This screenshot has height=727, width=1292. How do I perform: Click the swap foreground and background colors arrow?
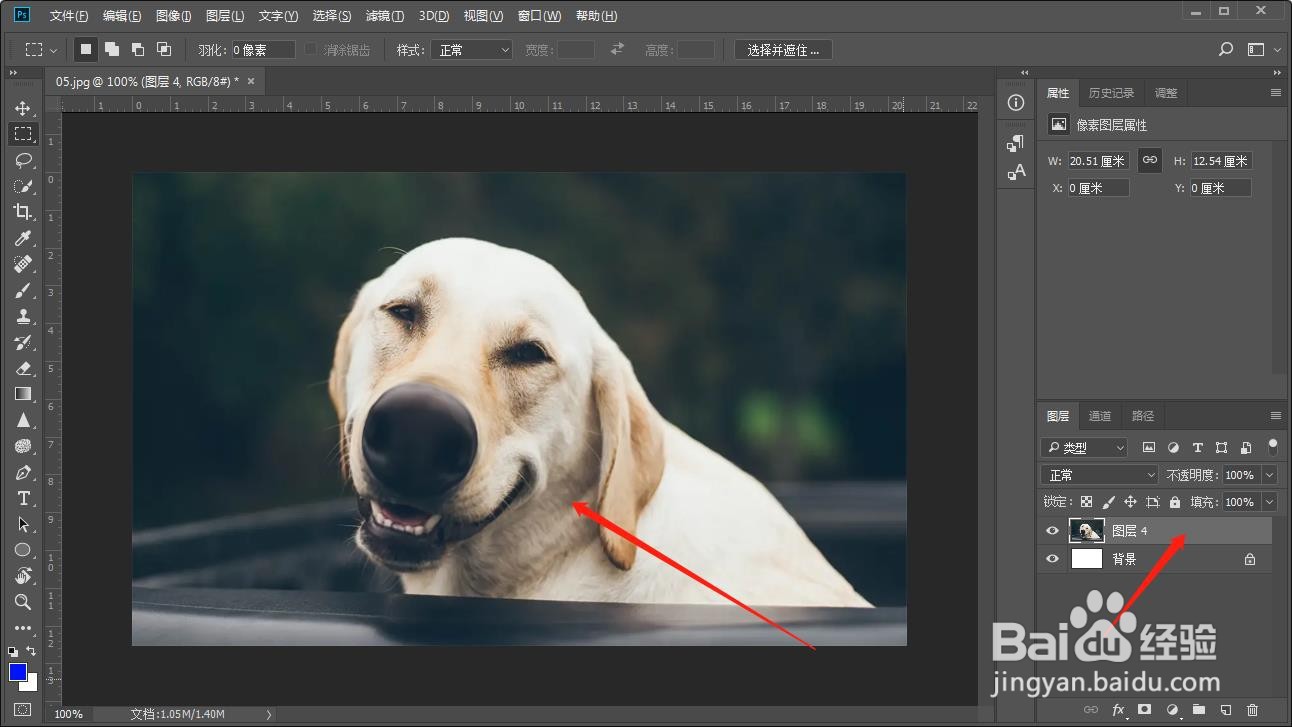point(31,651)
